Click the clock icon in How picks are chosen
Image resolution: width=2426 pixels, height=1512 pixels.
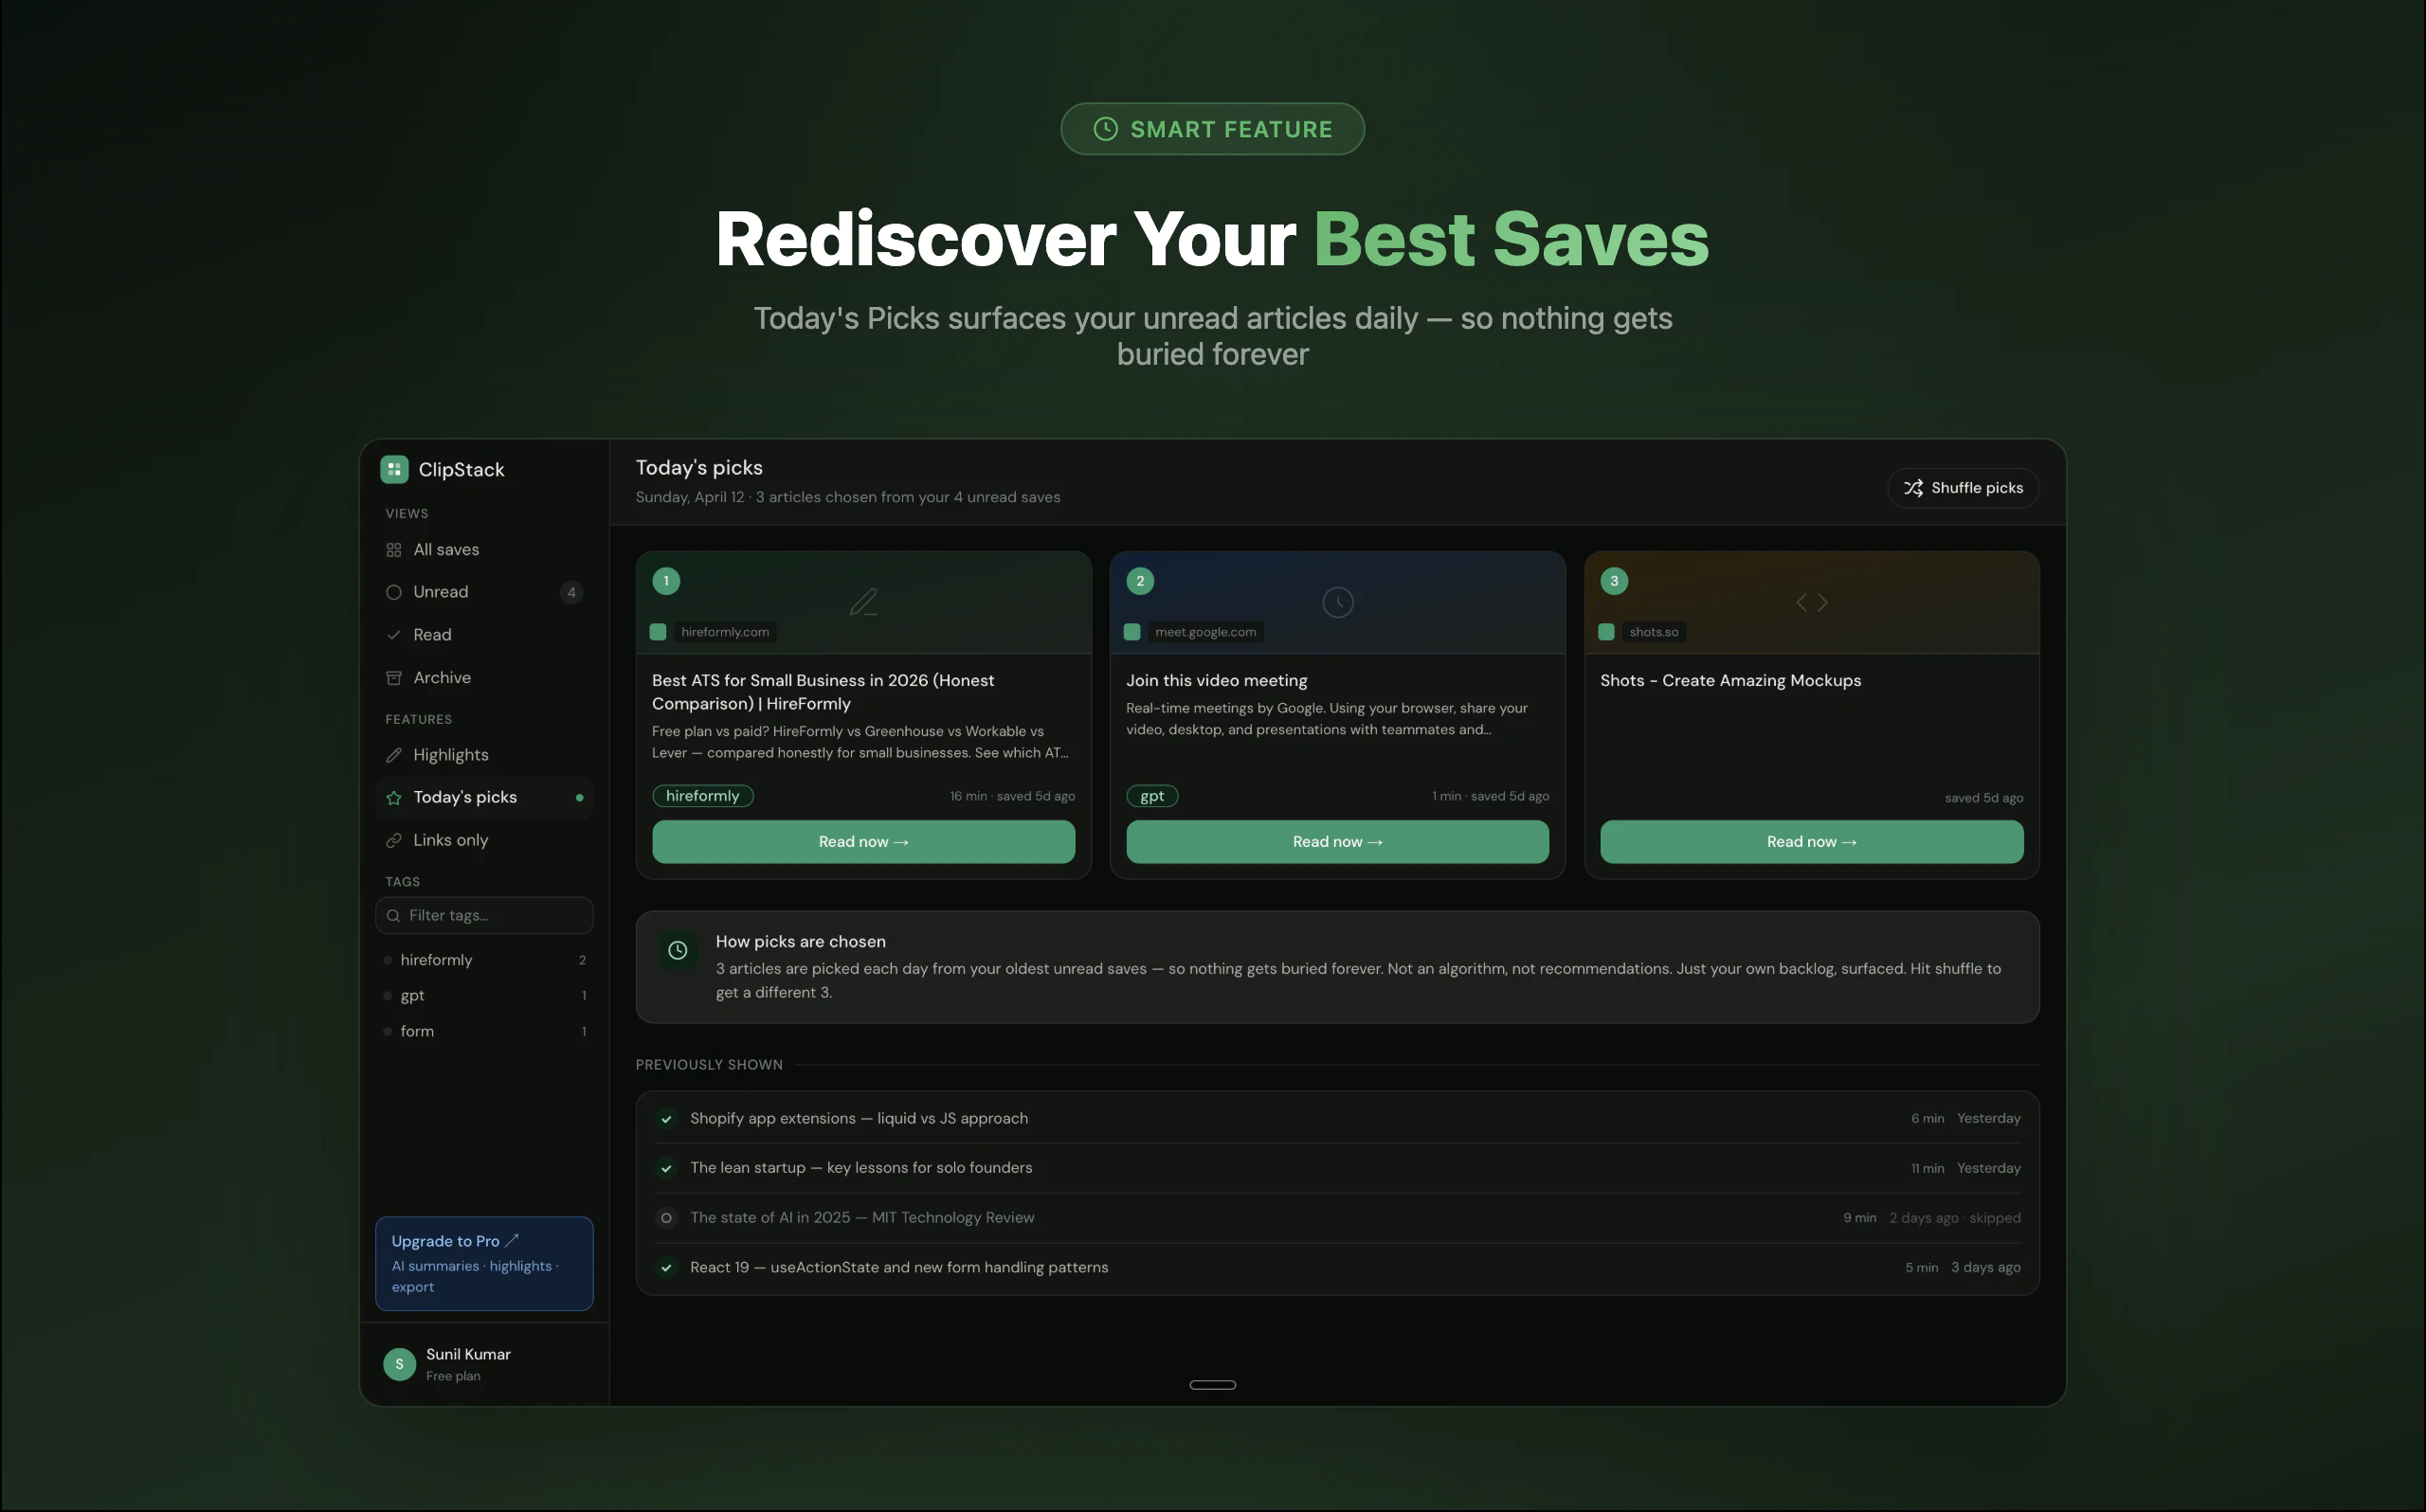(678, 950)
